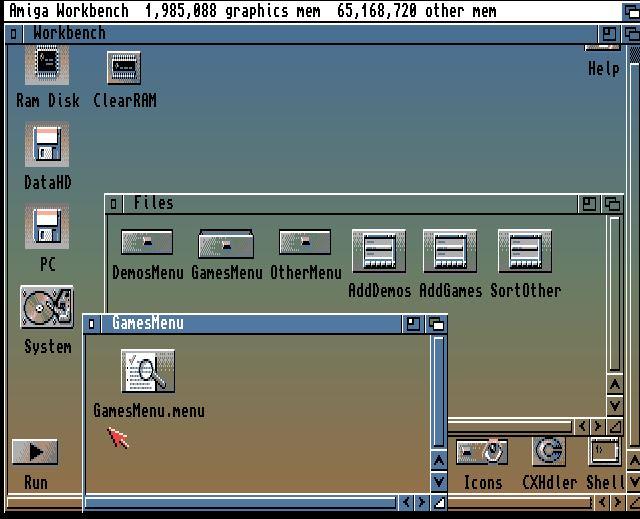
Task: Select the CXHdler icon
Action: pos(549,451)
